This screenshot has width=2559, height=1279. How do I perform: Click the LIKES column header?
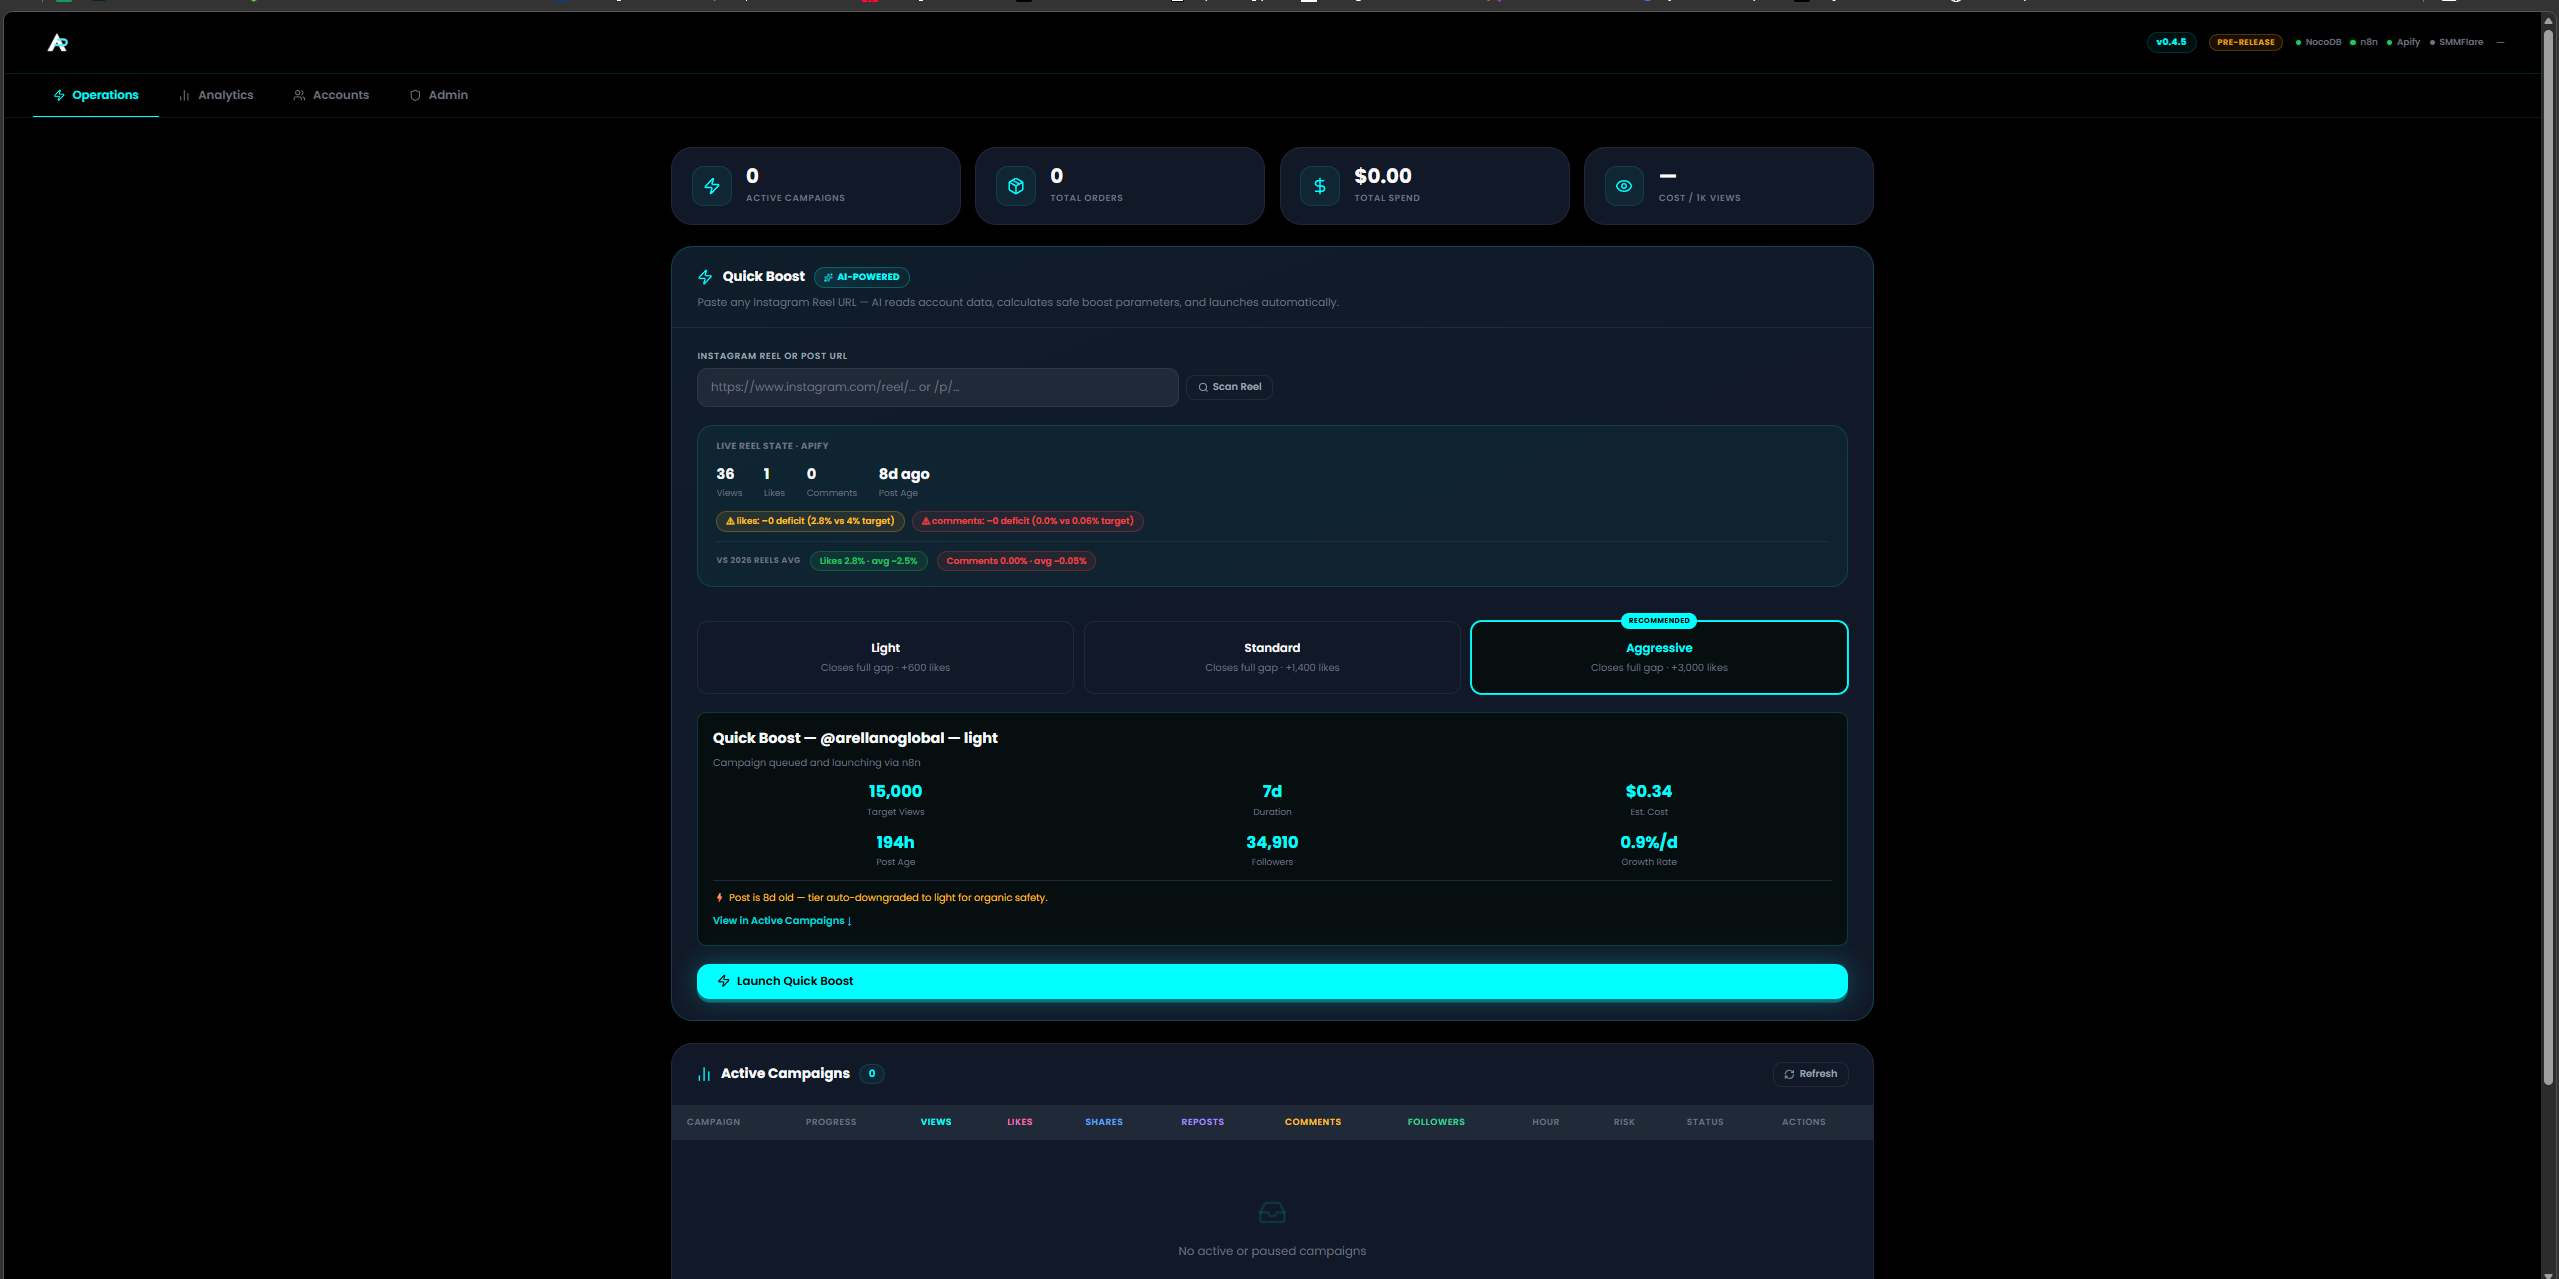point(1020,1122)
